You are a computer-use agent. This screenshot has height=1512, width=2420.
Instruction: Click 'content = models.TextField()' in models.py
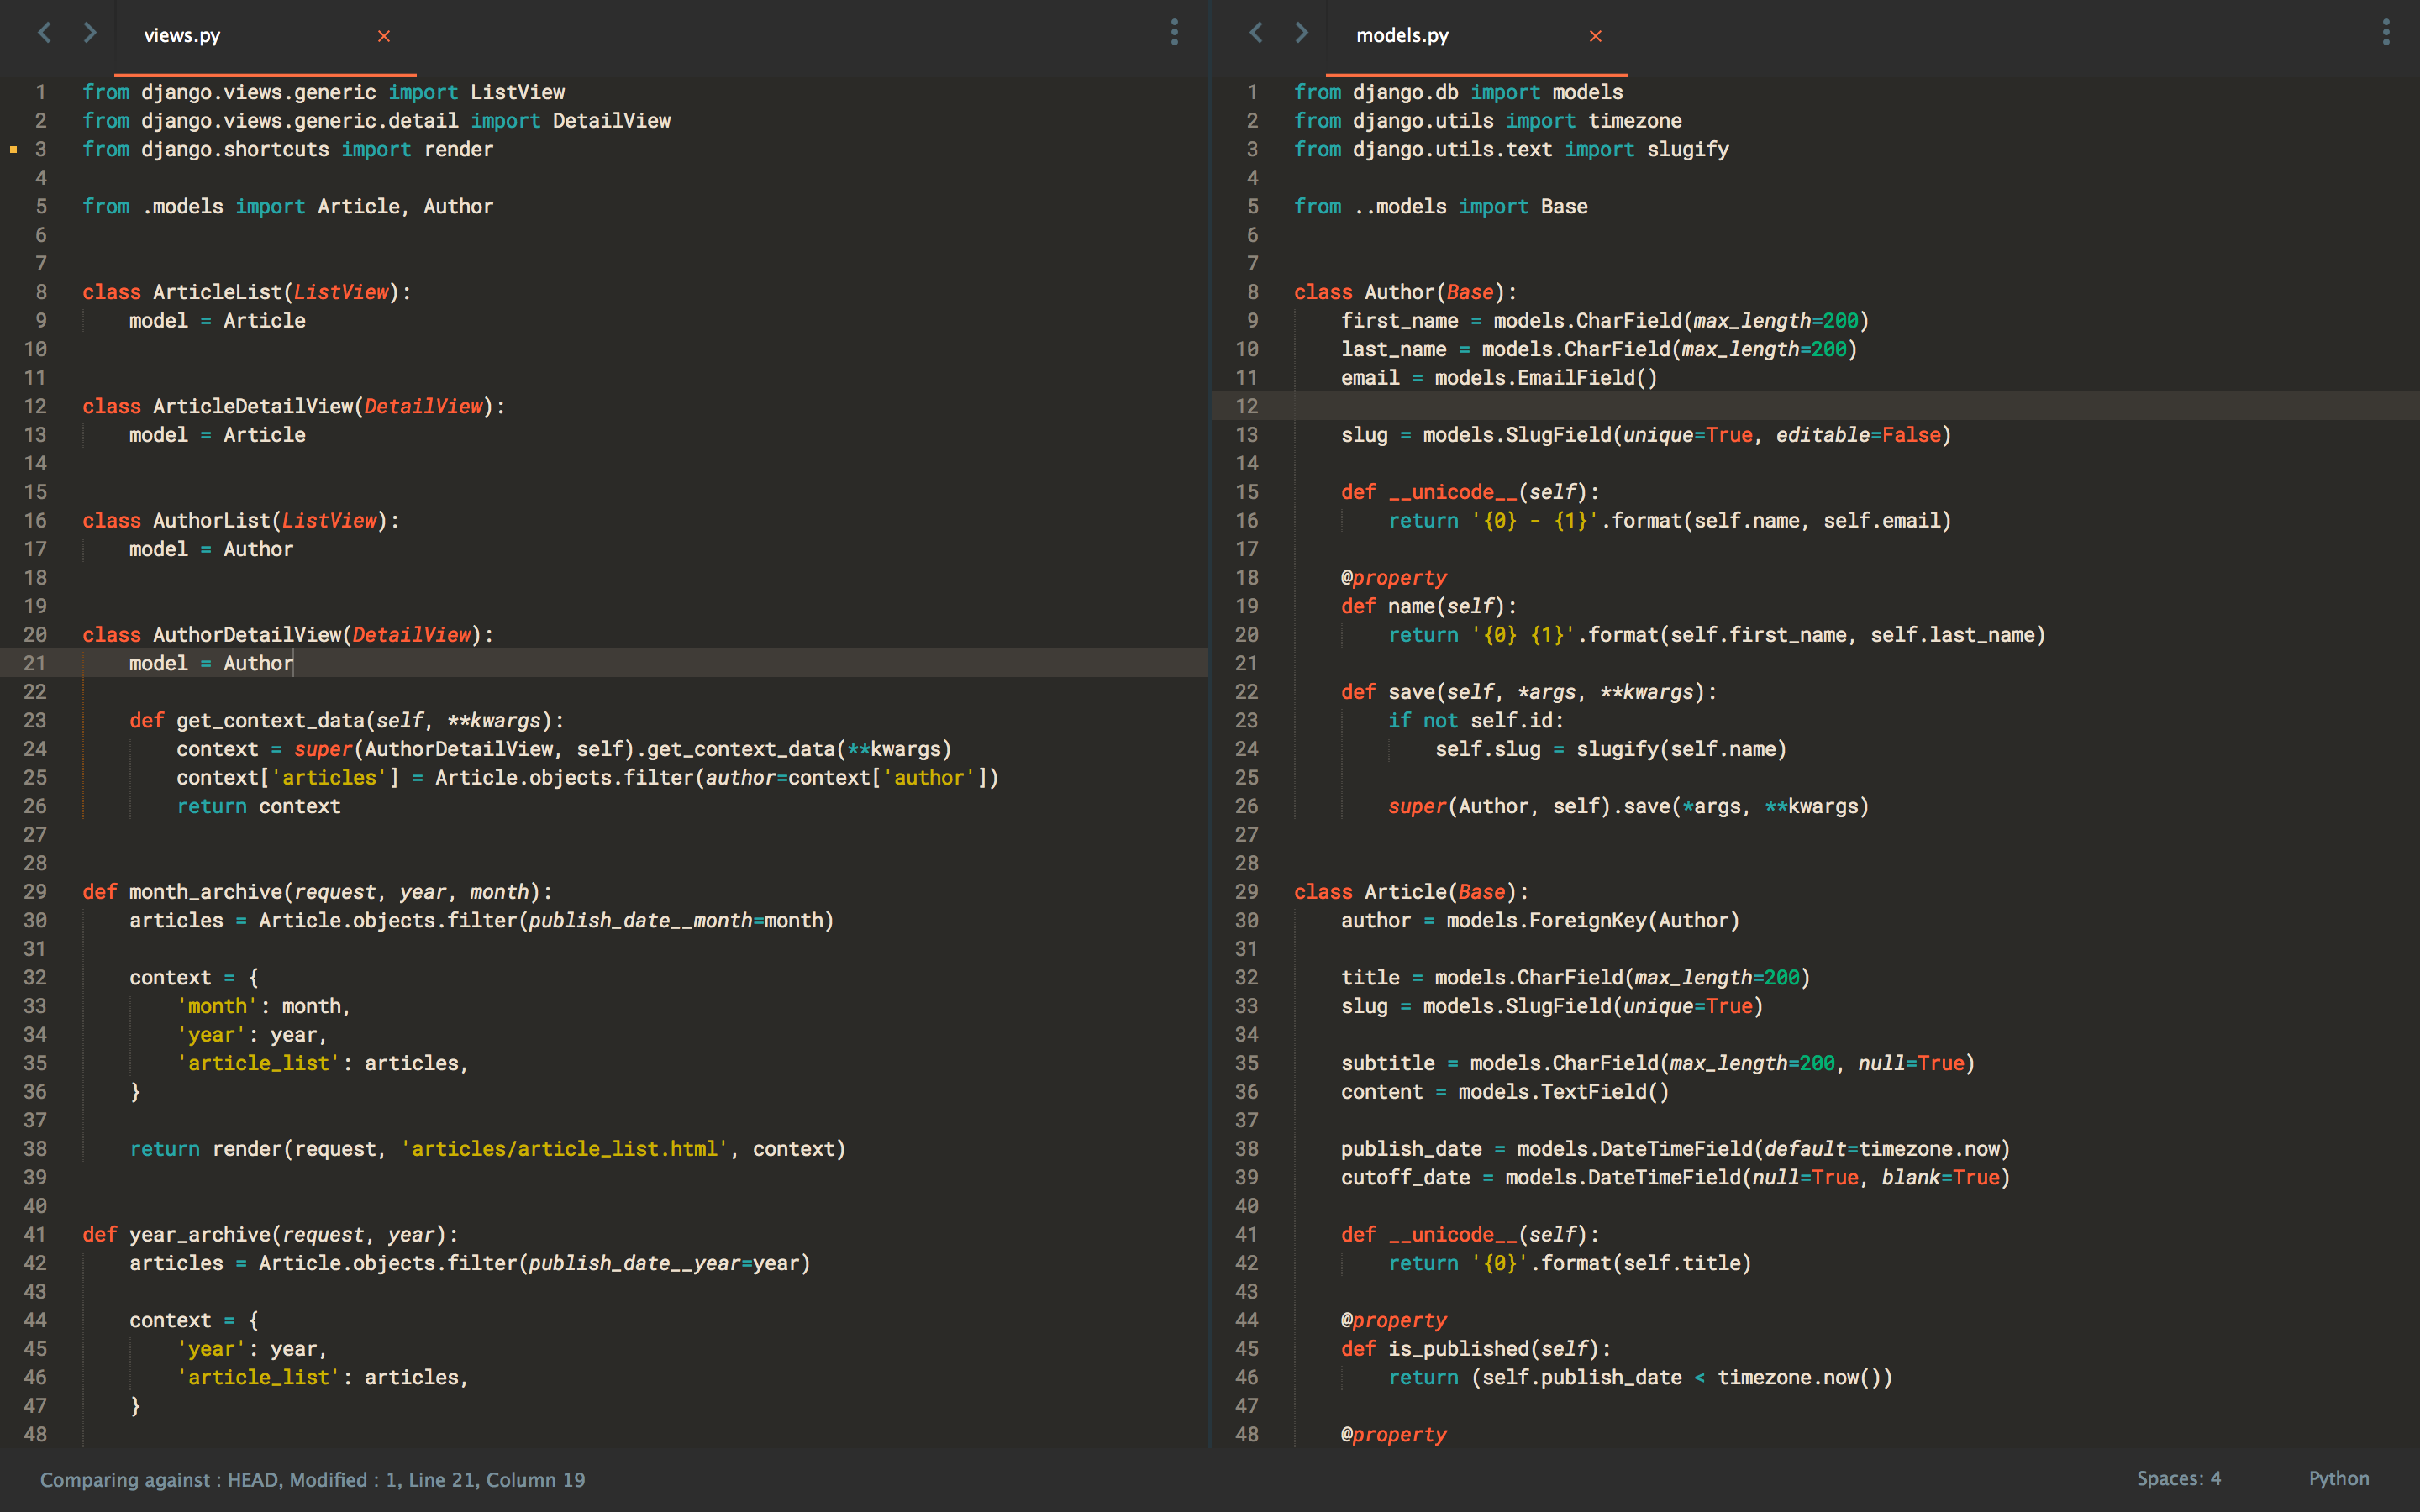[1506, 1091]
